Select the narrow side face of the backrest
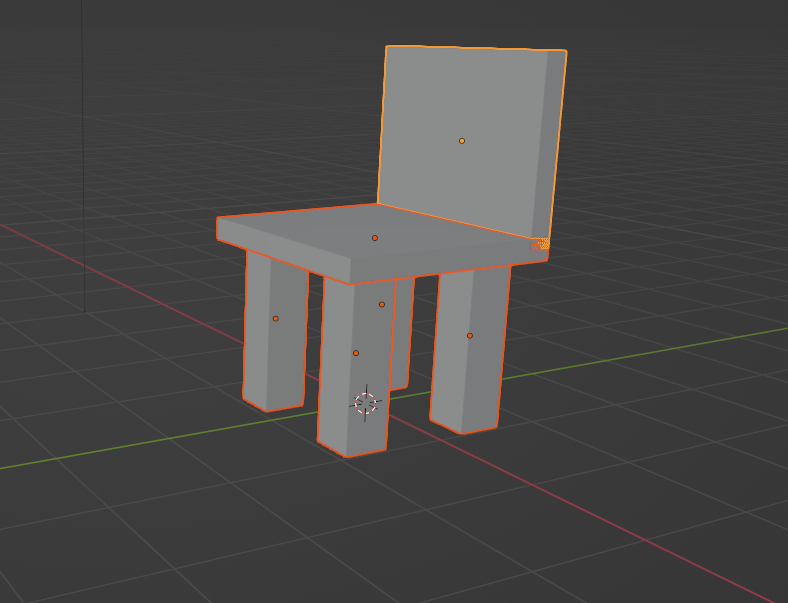The width and height of the screenshot is (788, 603). [x=549, y=146]
